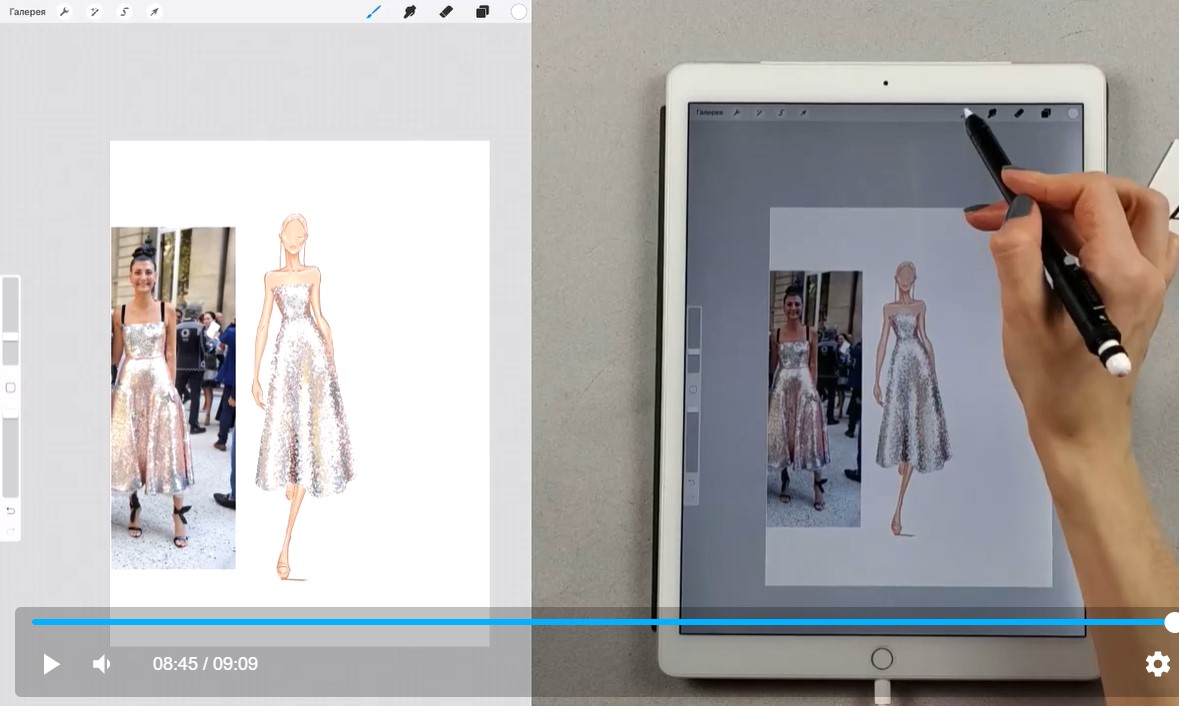This screenshot has height=706, width=1179.
Task: Adjust the brush opacity slider in left sidebar
Action: (11, 453)
